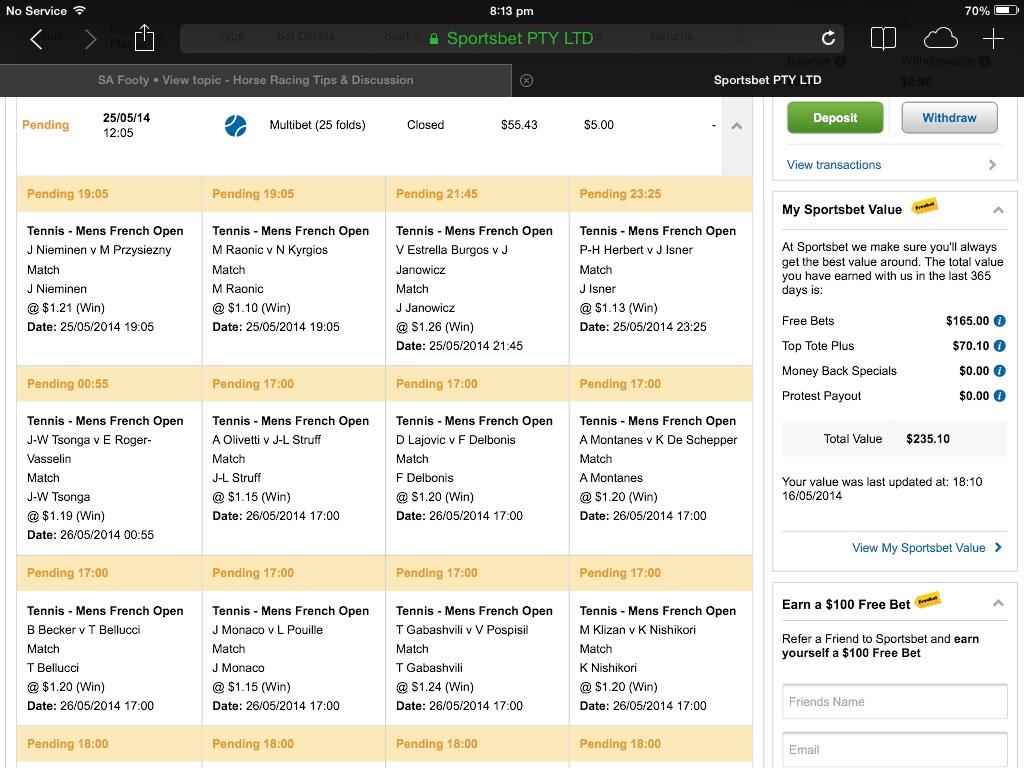Click the Freebet badge beside My Sportsbet Value
Screen dimensions: 1024x768
pos(924,207)
